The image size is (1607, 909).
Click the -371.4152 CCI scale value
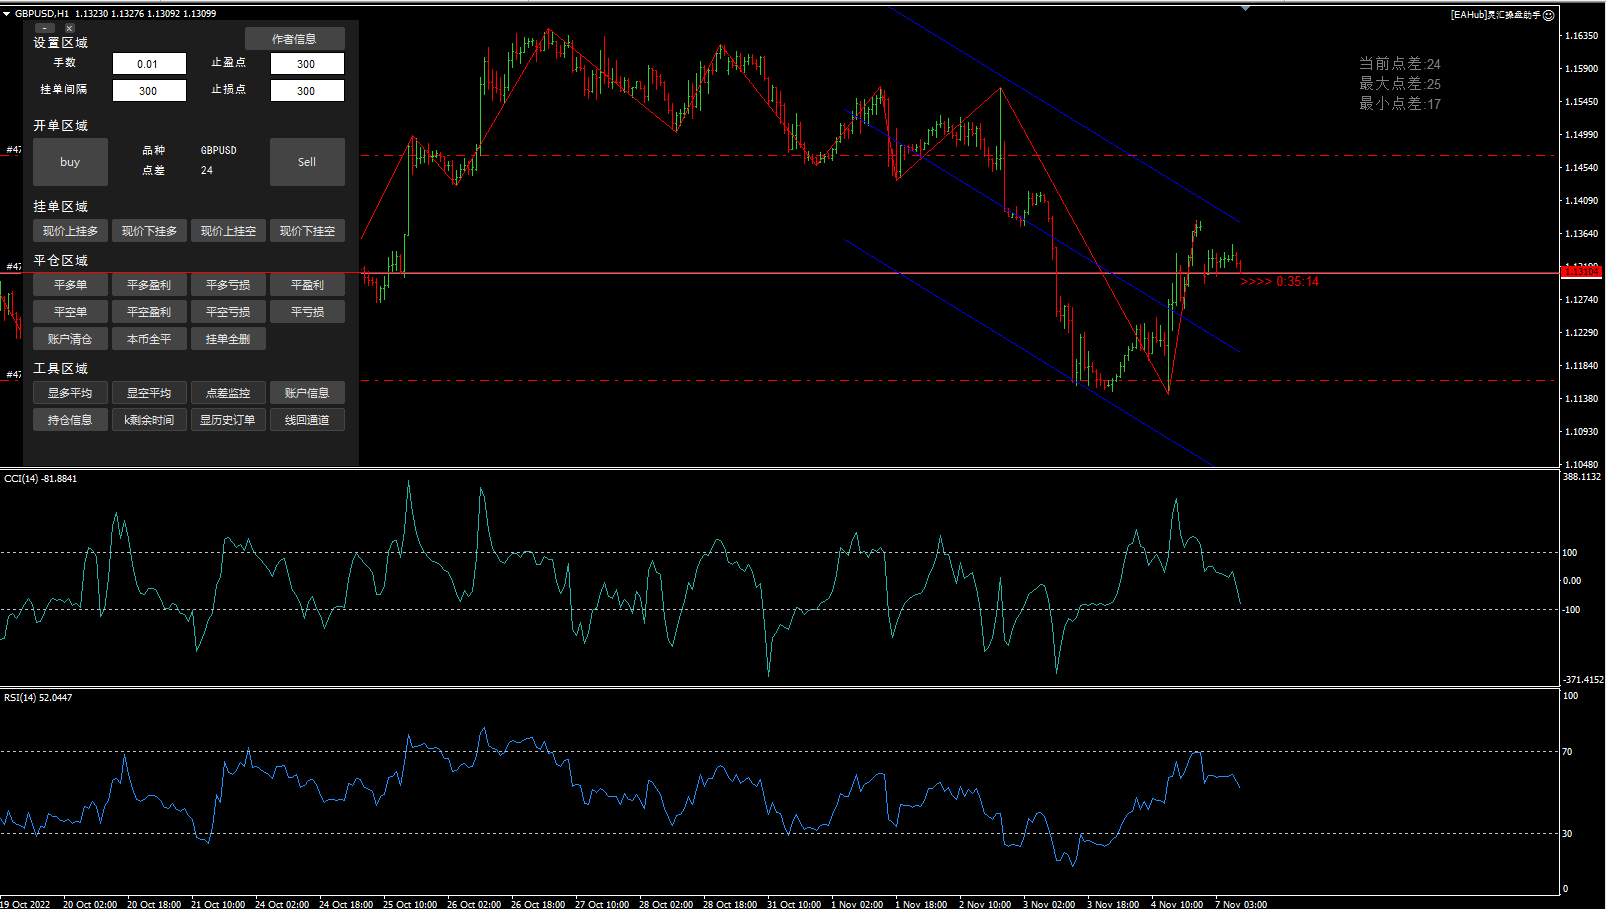[1583, 680]
